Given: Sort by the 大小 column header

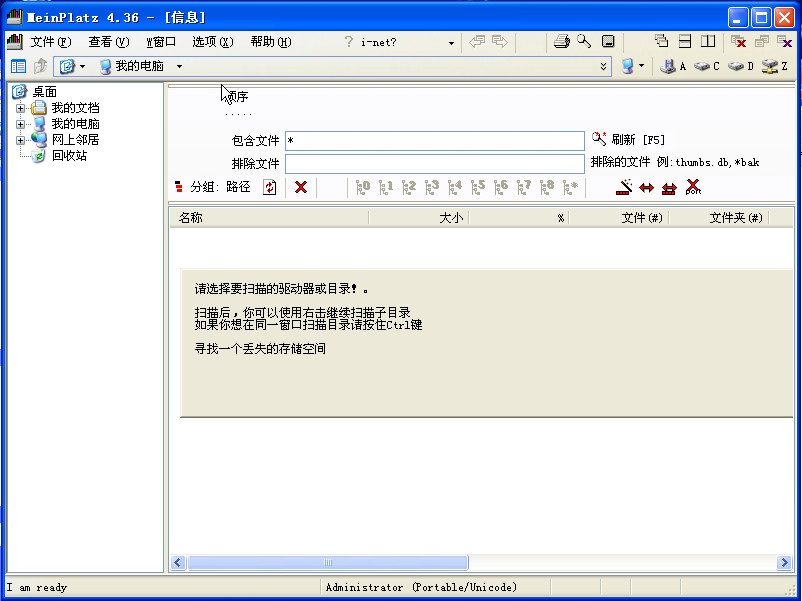Looking at the screenshot, I should 418,218.
